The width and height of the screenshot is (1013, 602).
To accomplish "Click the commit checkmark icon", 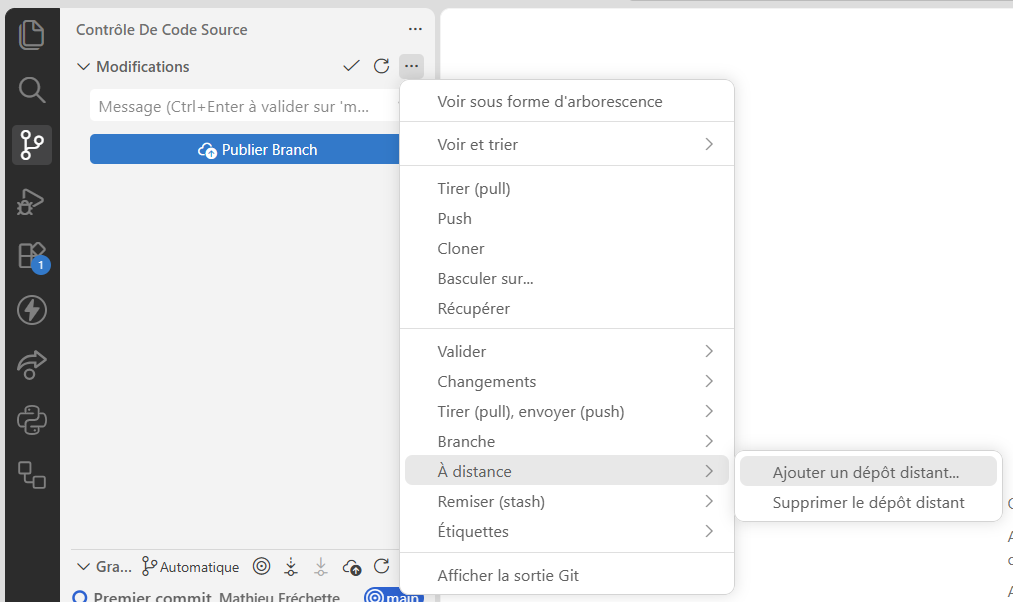I will point(351,66).
